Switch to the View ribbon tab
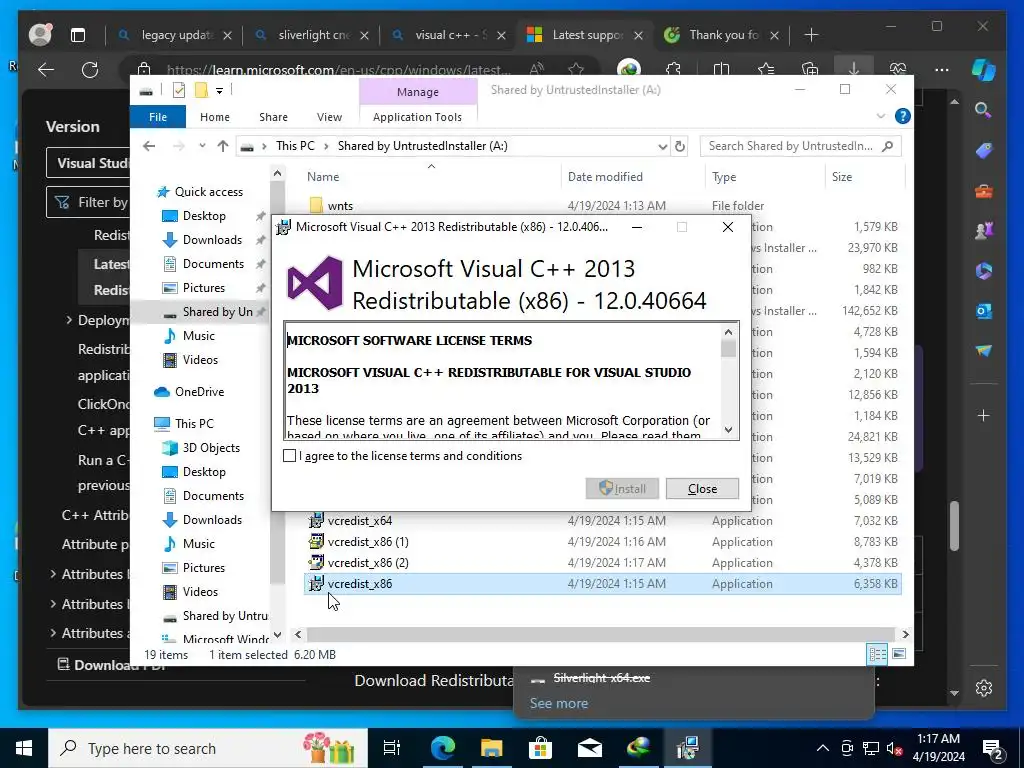 [x=329, y=117]
